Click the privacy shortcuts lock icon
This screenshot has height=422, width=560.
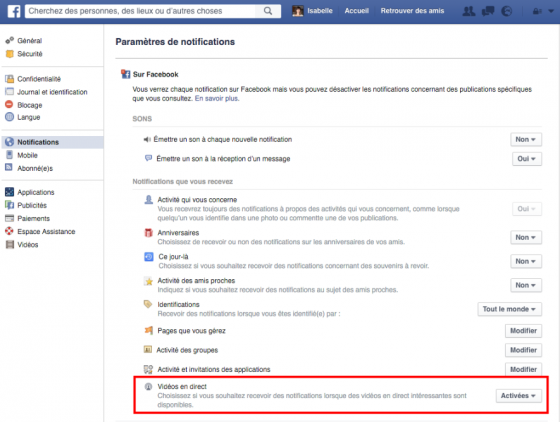click(x=537, y=11)
